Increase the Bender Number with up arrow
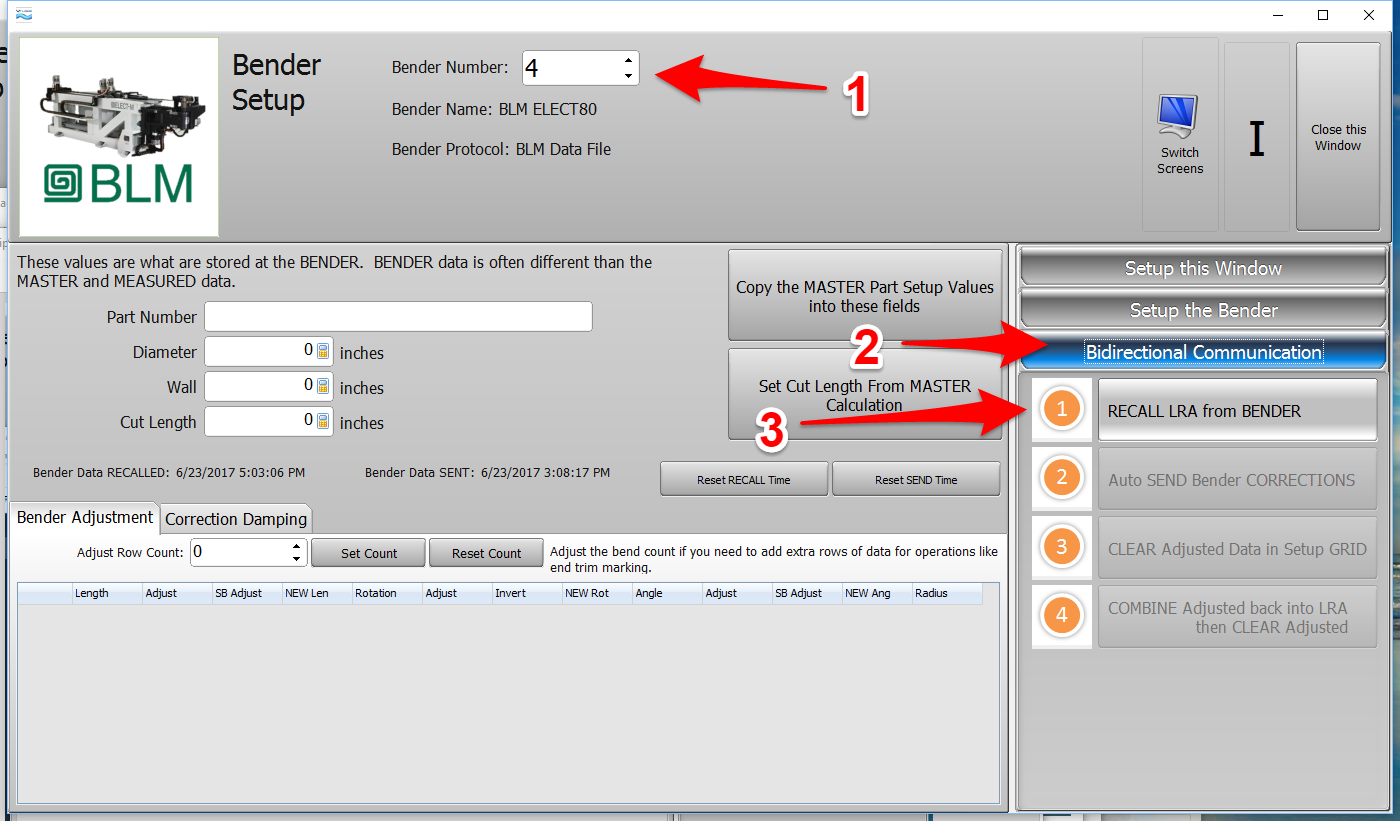Image resolution: width=1400 pixels, height=821 pixels. pyautogui.click(x=628, y=60)
